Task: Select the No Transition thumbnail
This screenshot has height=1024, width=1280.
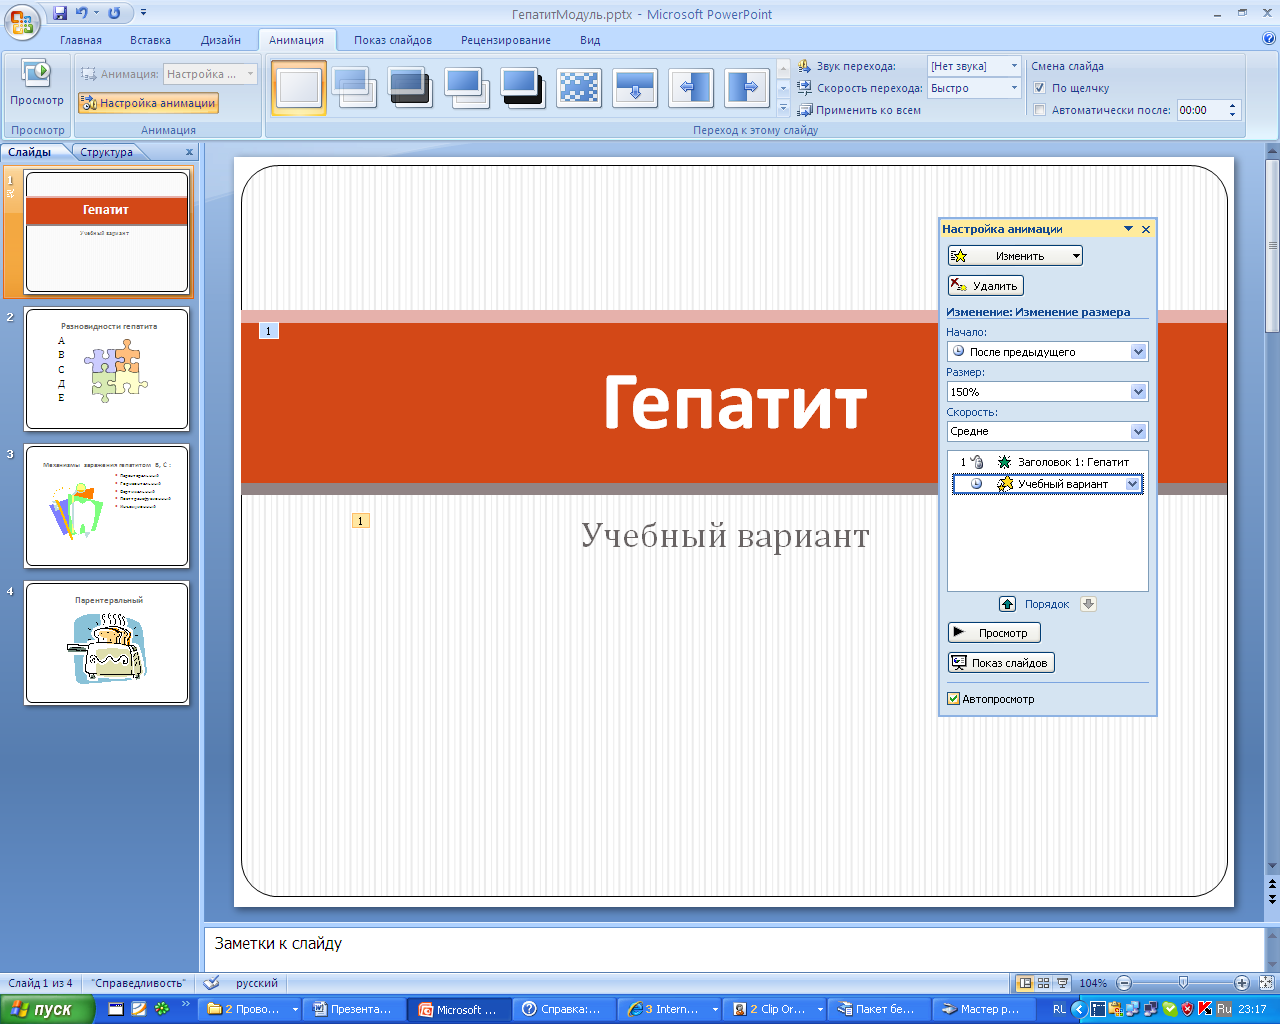Action: [299, 88]
